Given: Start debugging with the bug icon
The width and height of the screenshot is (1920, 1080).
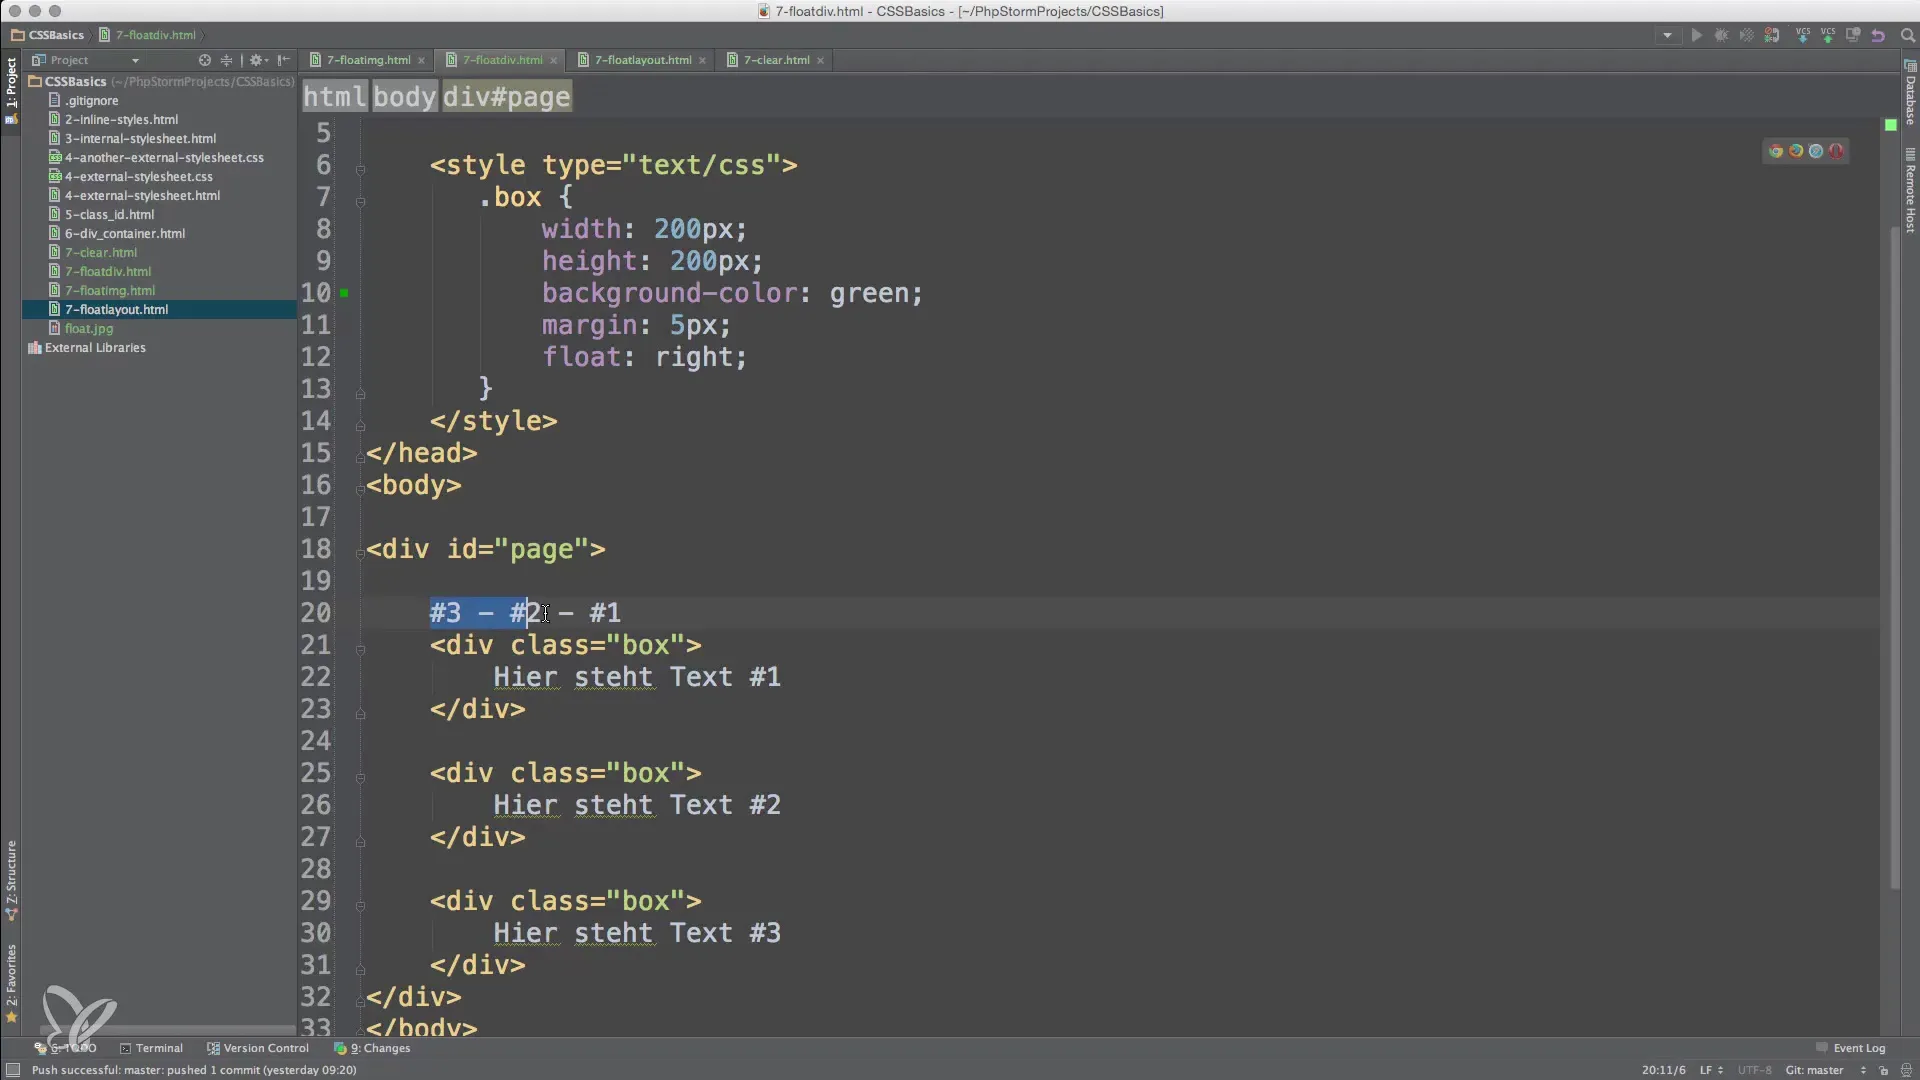Looking at the screenshot, I should coord(1721,35).
